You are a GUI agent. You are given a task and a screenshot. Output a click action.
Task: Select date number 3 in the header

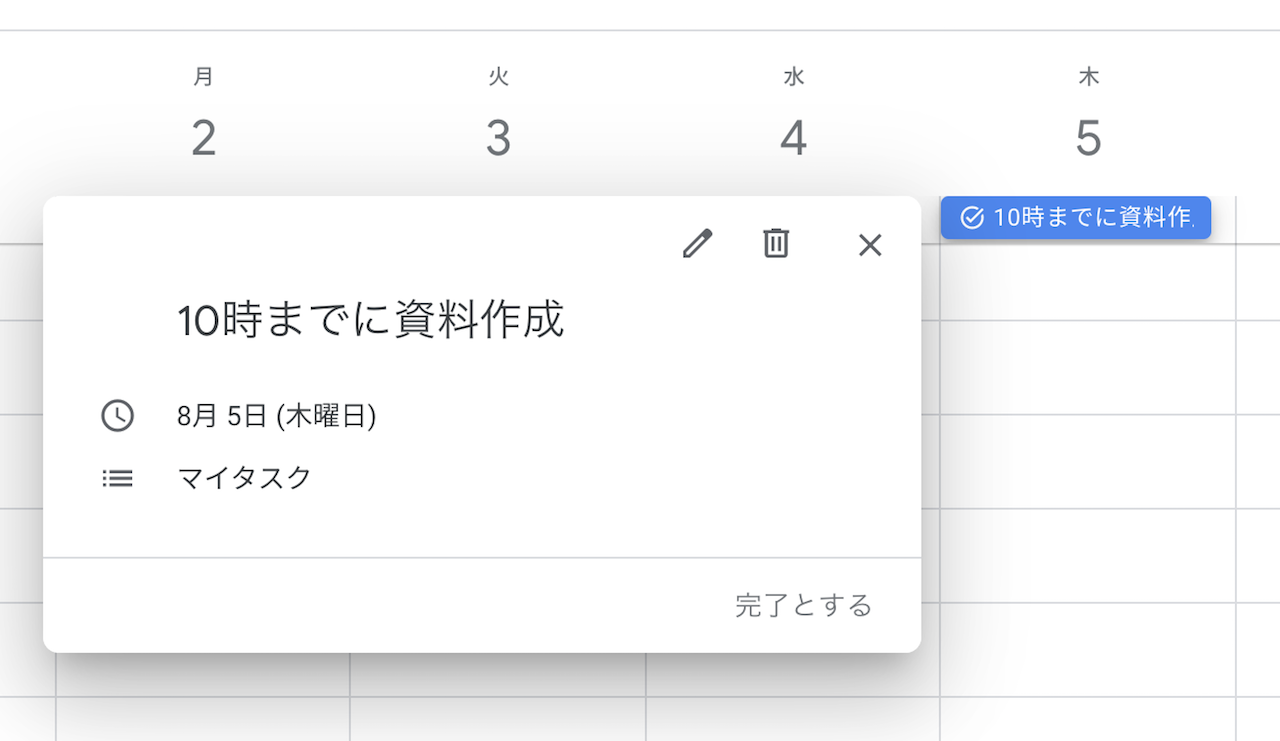[x=498, y=138]
